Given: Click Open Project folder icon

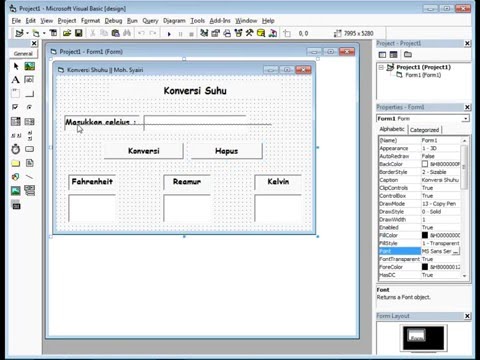Looking at the screenshot, I should click(67, 33).
